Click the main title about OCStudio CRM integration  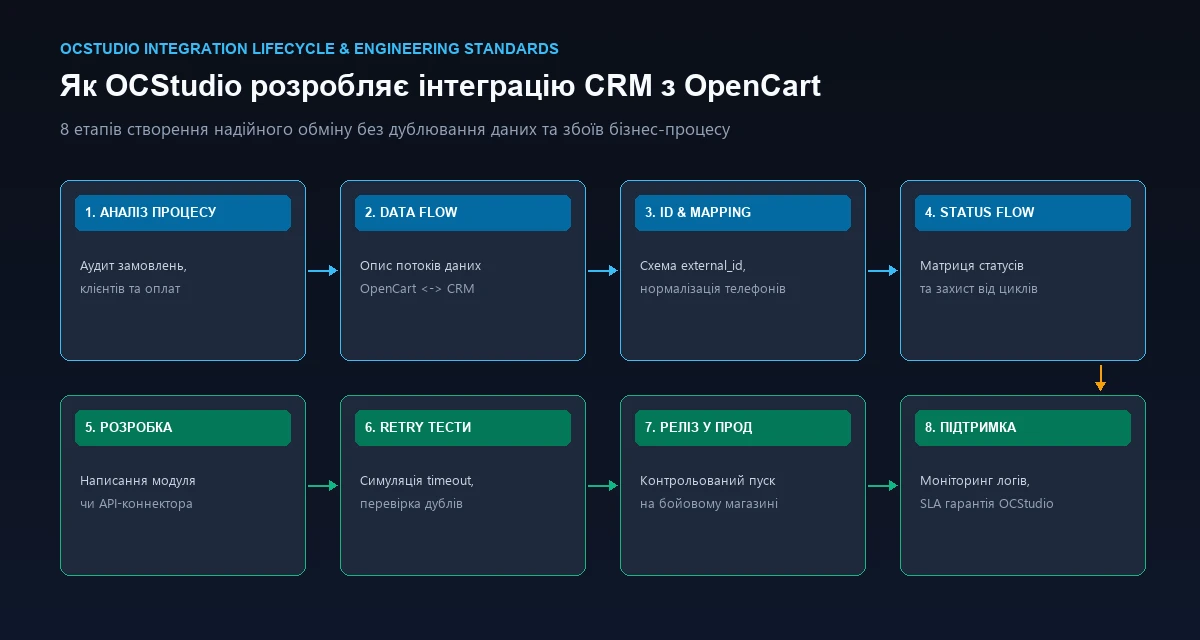point(440,86)
